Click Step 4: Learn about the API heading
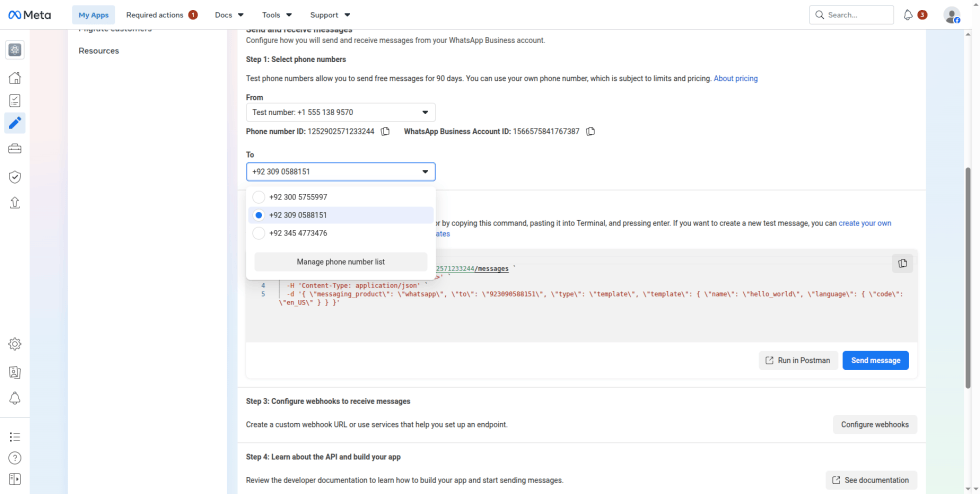The image size is (980, 494). [323, 457]
